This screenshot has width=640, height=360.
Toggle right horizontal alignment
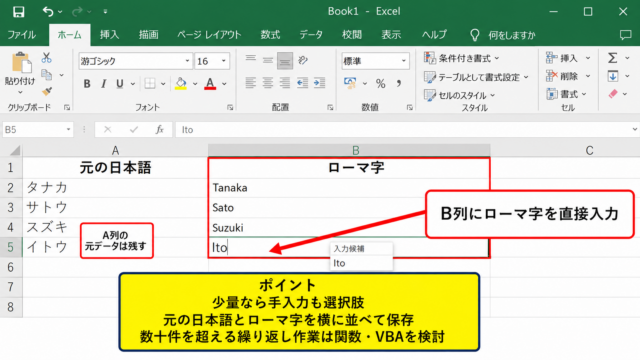click(x=285, y=83)
